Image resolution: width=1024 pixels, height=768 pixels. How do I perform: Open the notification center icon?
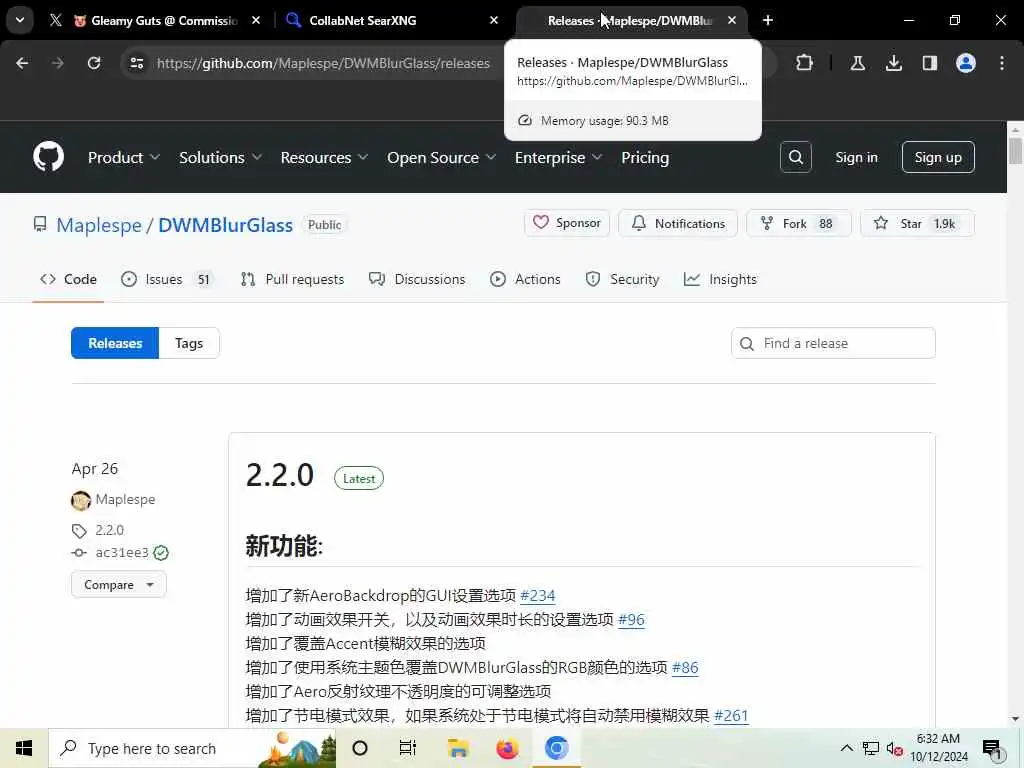click(x=991, y=748)
